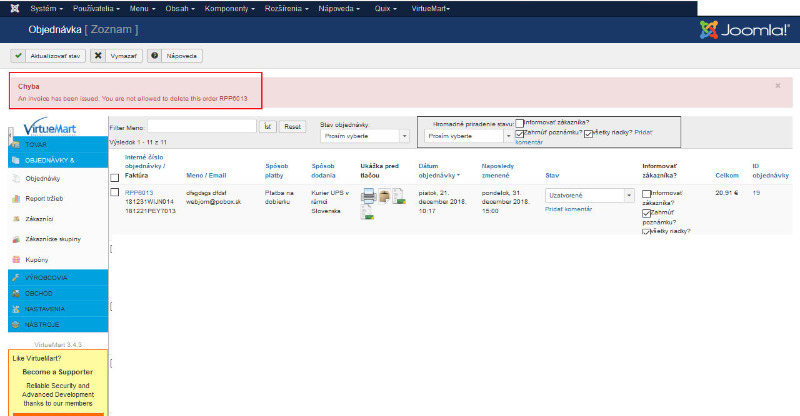Open the Používatelia menu
This screenshot has height=416, width=800.
(x=96, y=9)
